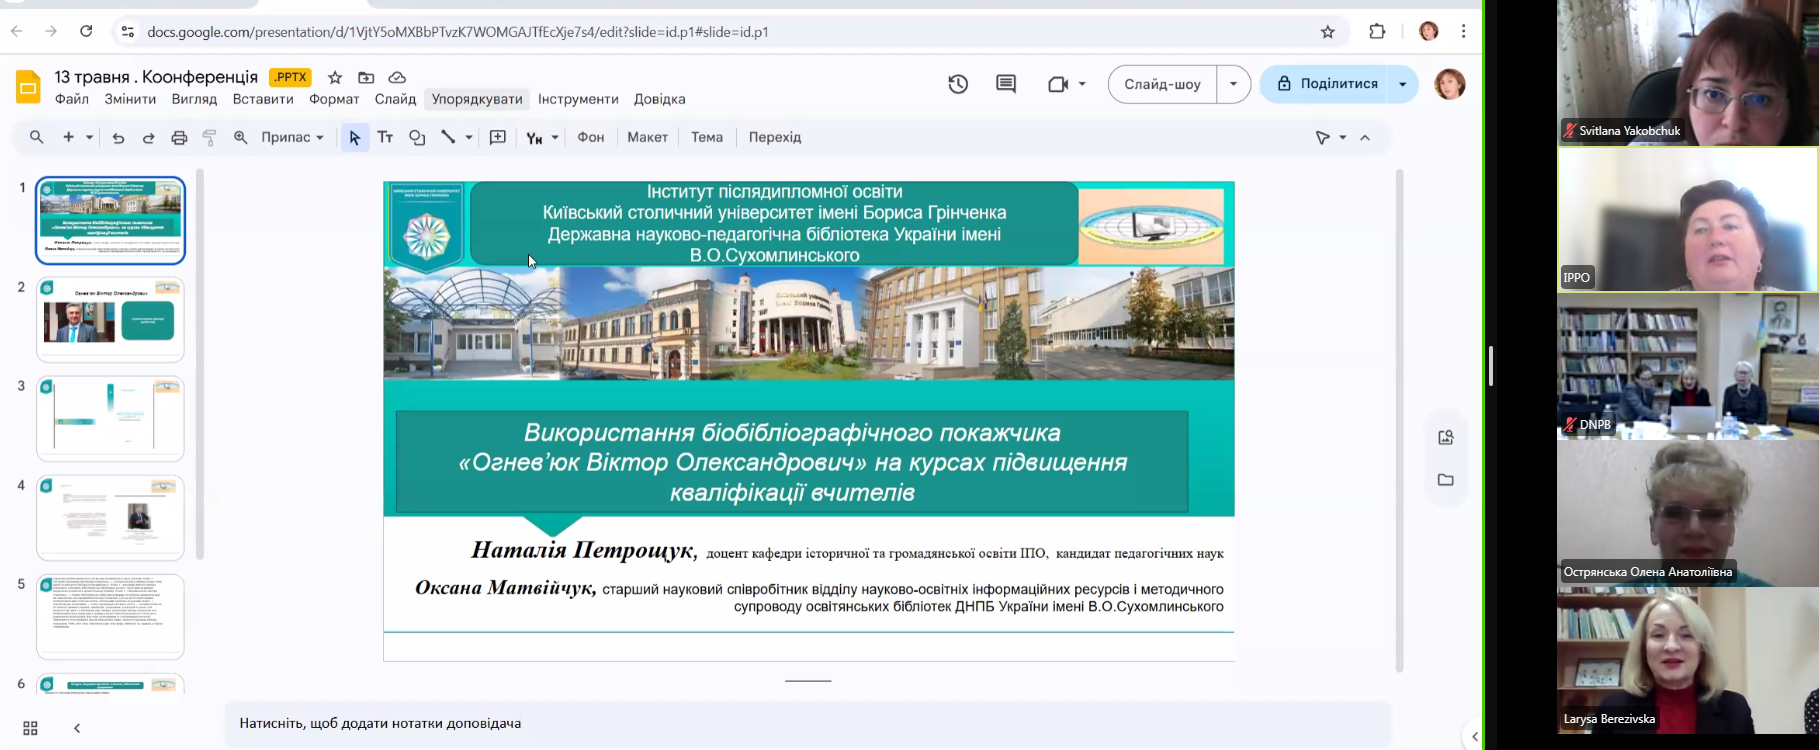1819x750 pixels.
Task: Click the Google Slides home logo
Action: pos(28,87)
